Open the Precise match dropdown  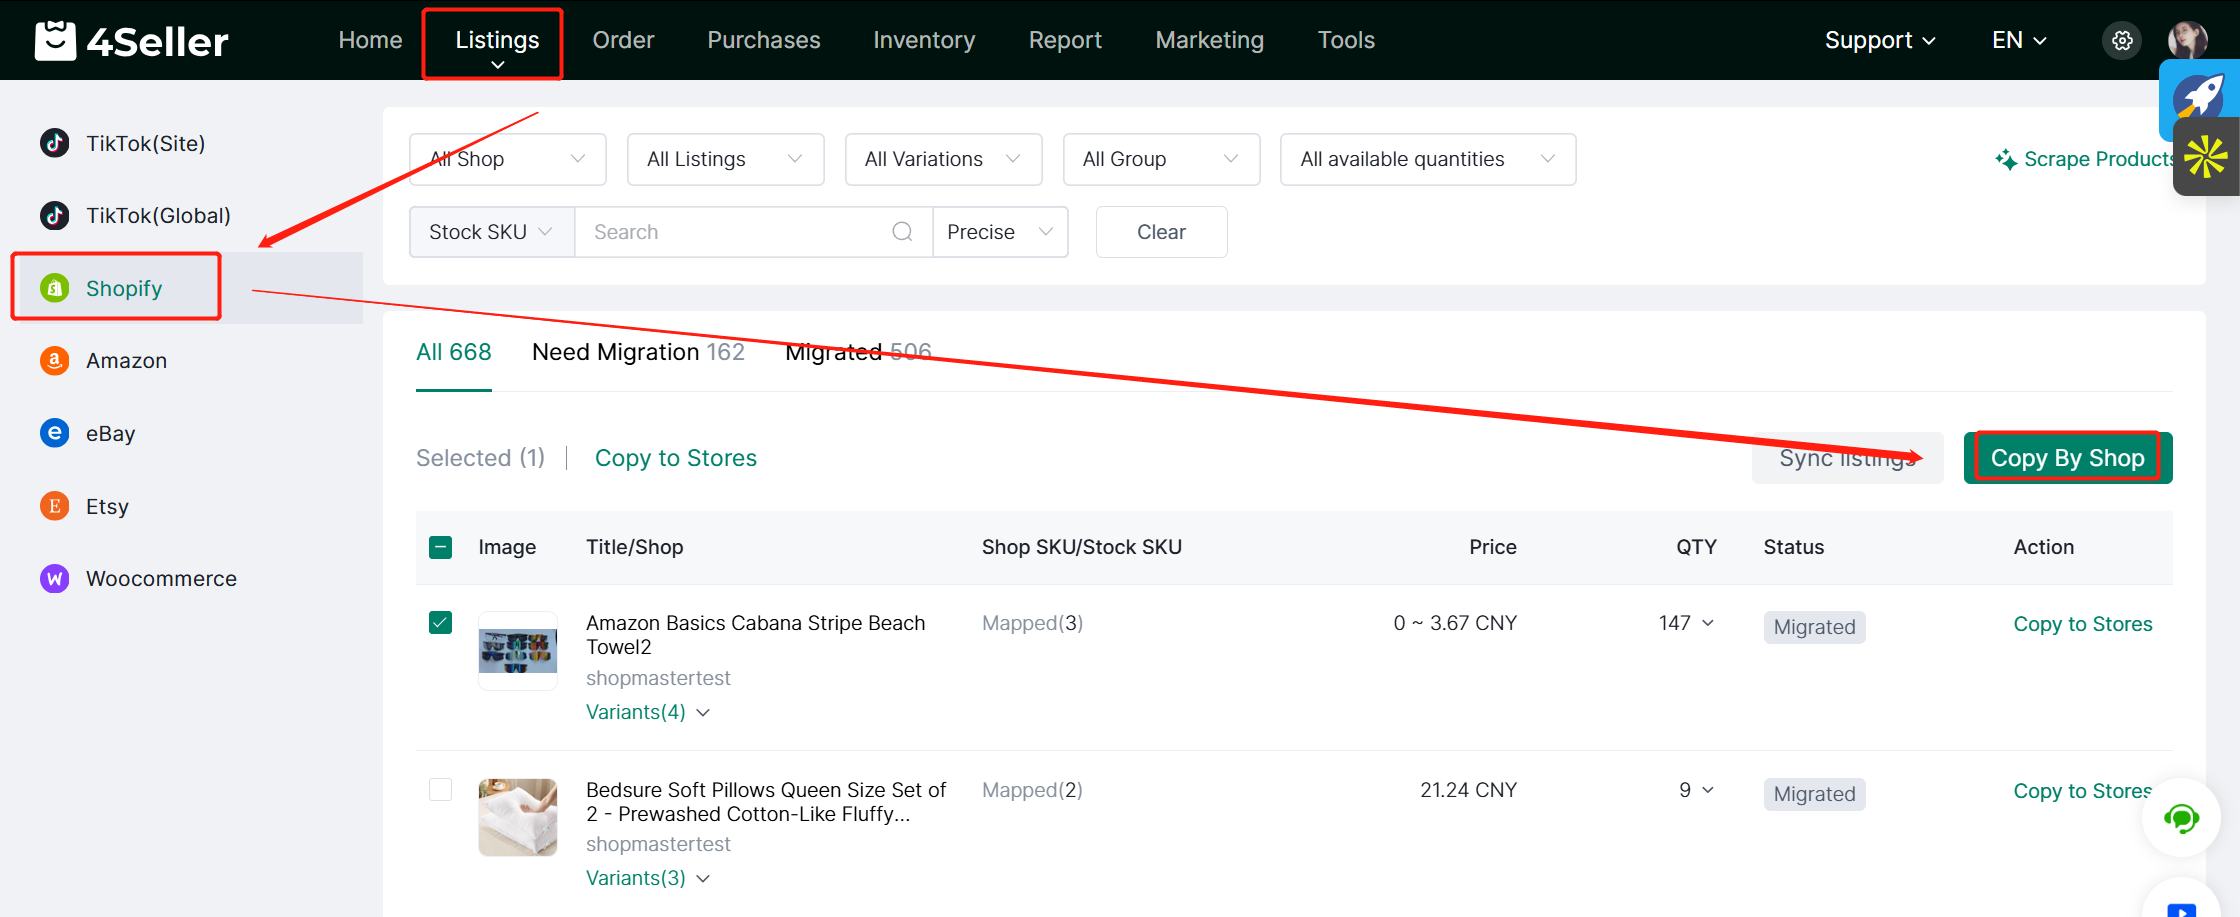pos(1000,232)
